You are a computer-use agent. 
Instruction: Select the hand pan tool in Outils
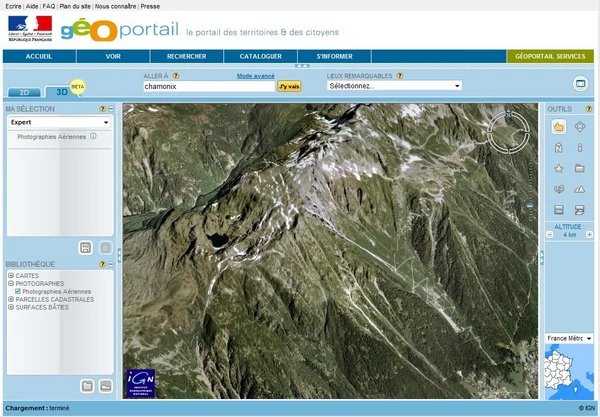pos(559,127)
